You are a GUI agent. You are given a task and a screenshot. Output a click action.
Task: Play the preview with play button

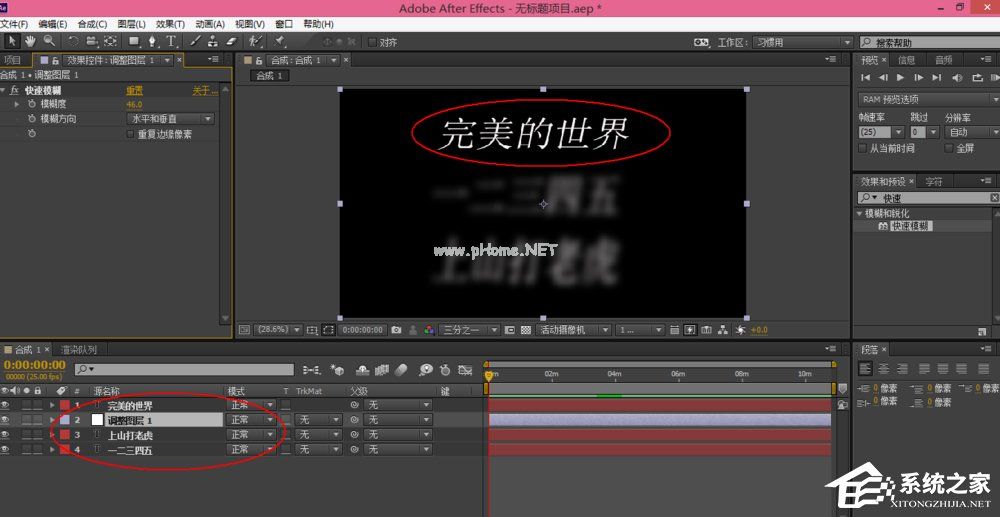pos(901,77)
